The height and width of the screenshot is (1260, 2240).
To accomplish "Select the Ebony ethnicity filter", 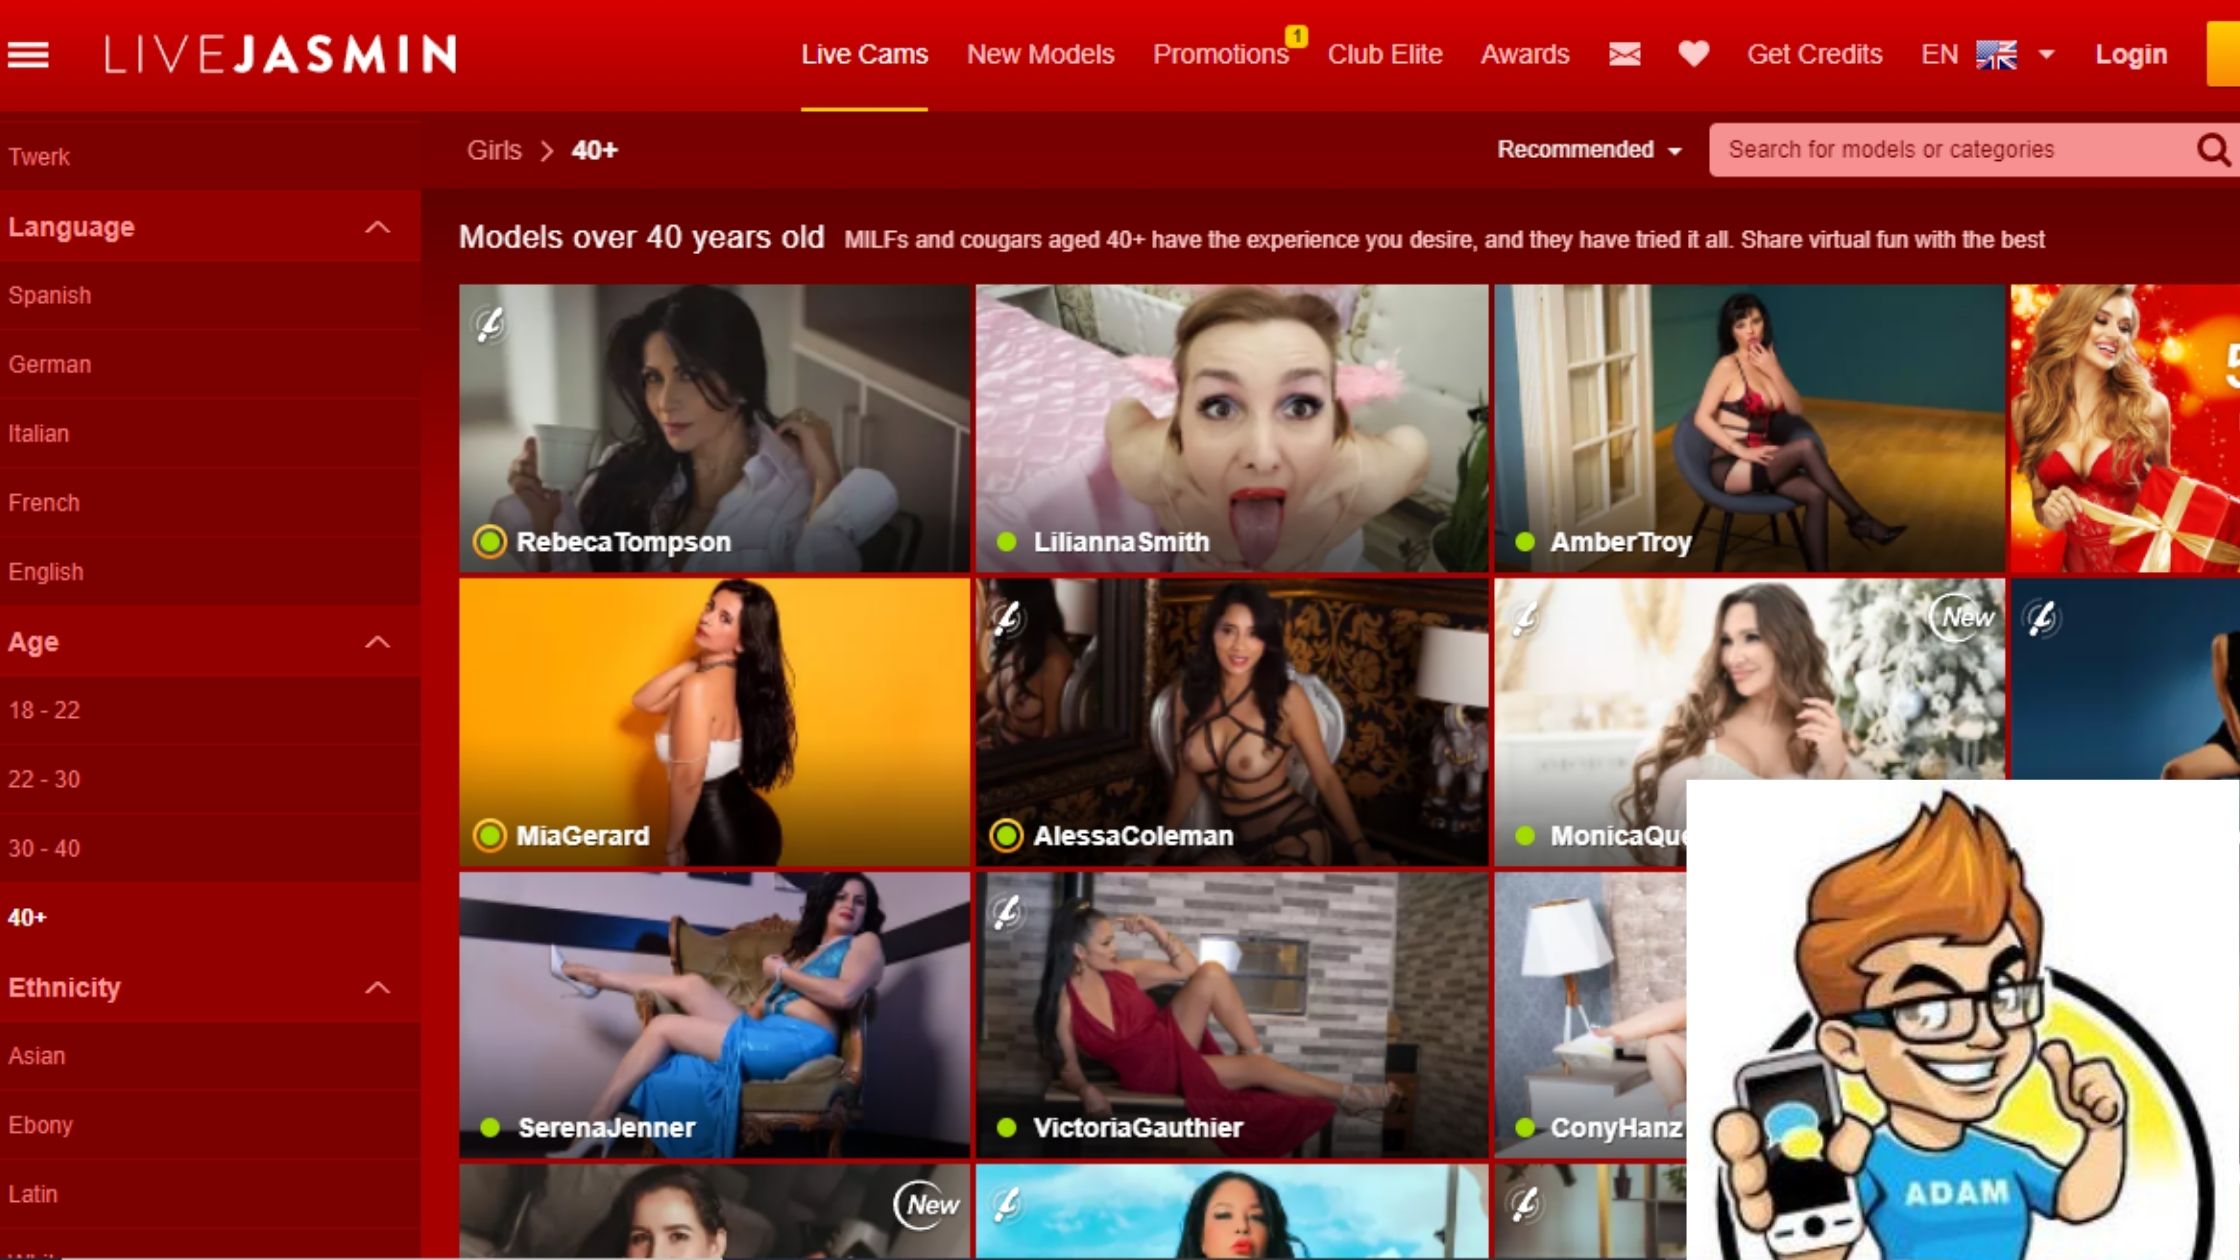I will 210,1125.
